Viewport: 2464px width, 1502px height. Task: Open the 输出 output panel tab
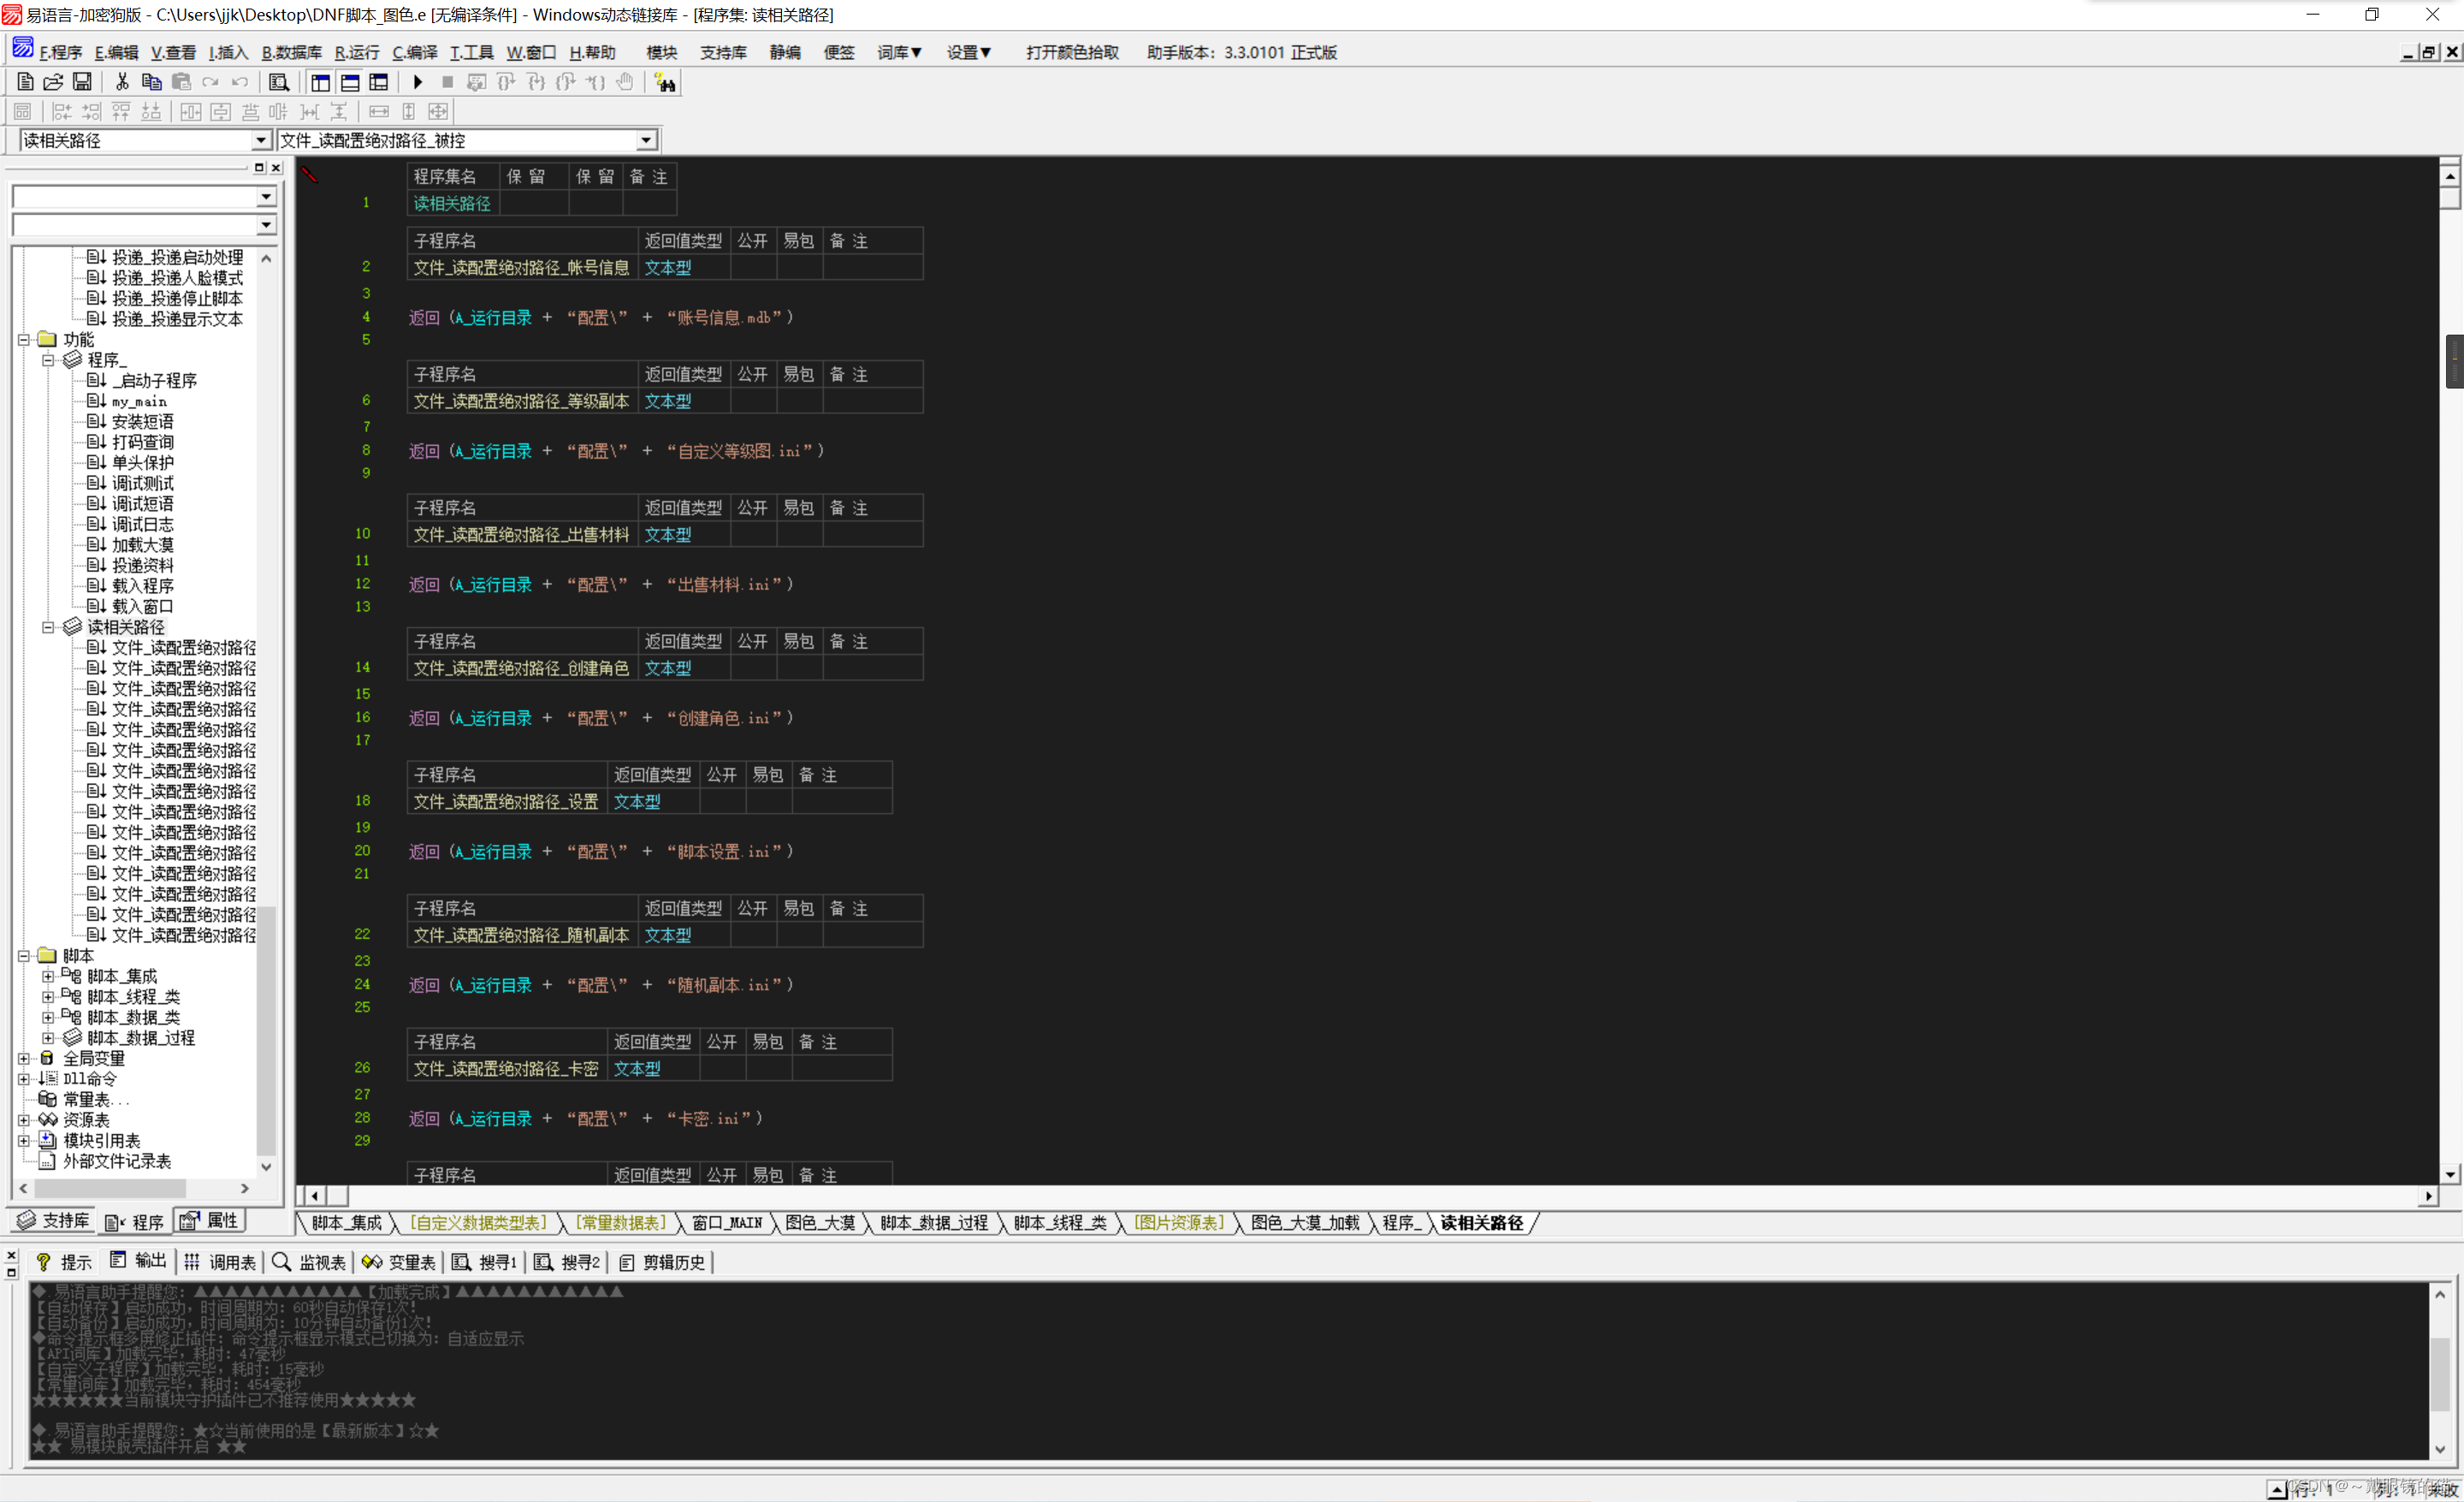[139, 1261]
